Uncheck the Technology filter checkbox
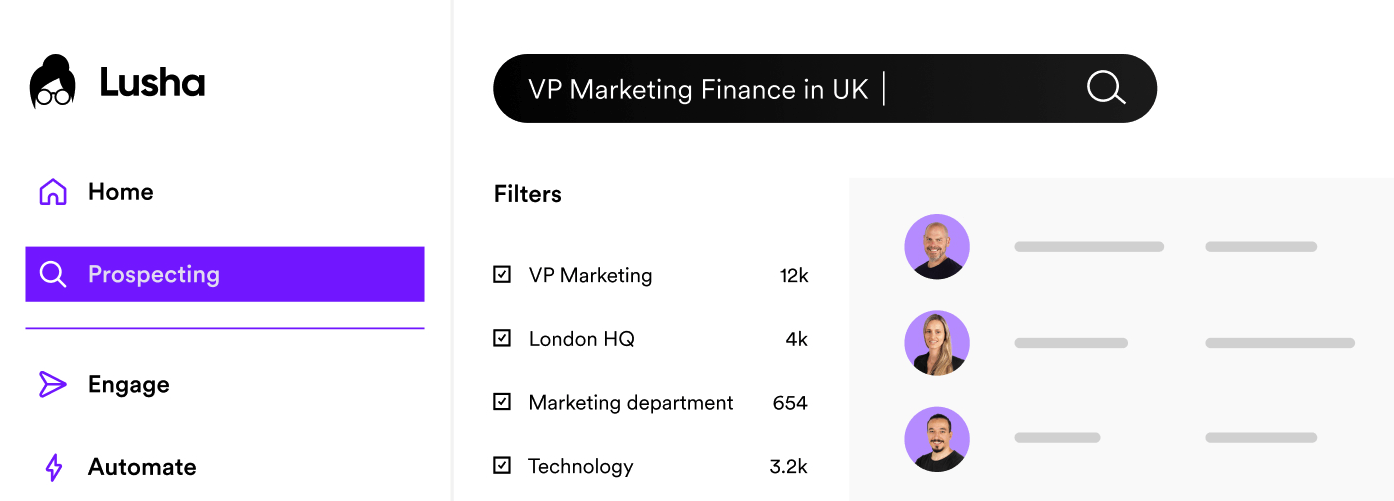Viewport: 1394px width, 501px height. point(502,465)
